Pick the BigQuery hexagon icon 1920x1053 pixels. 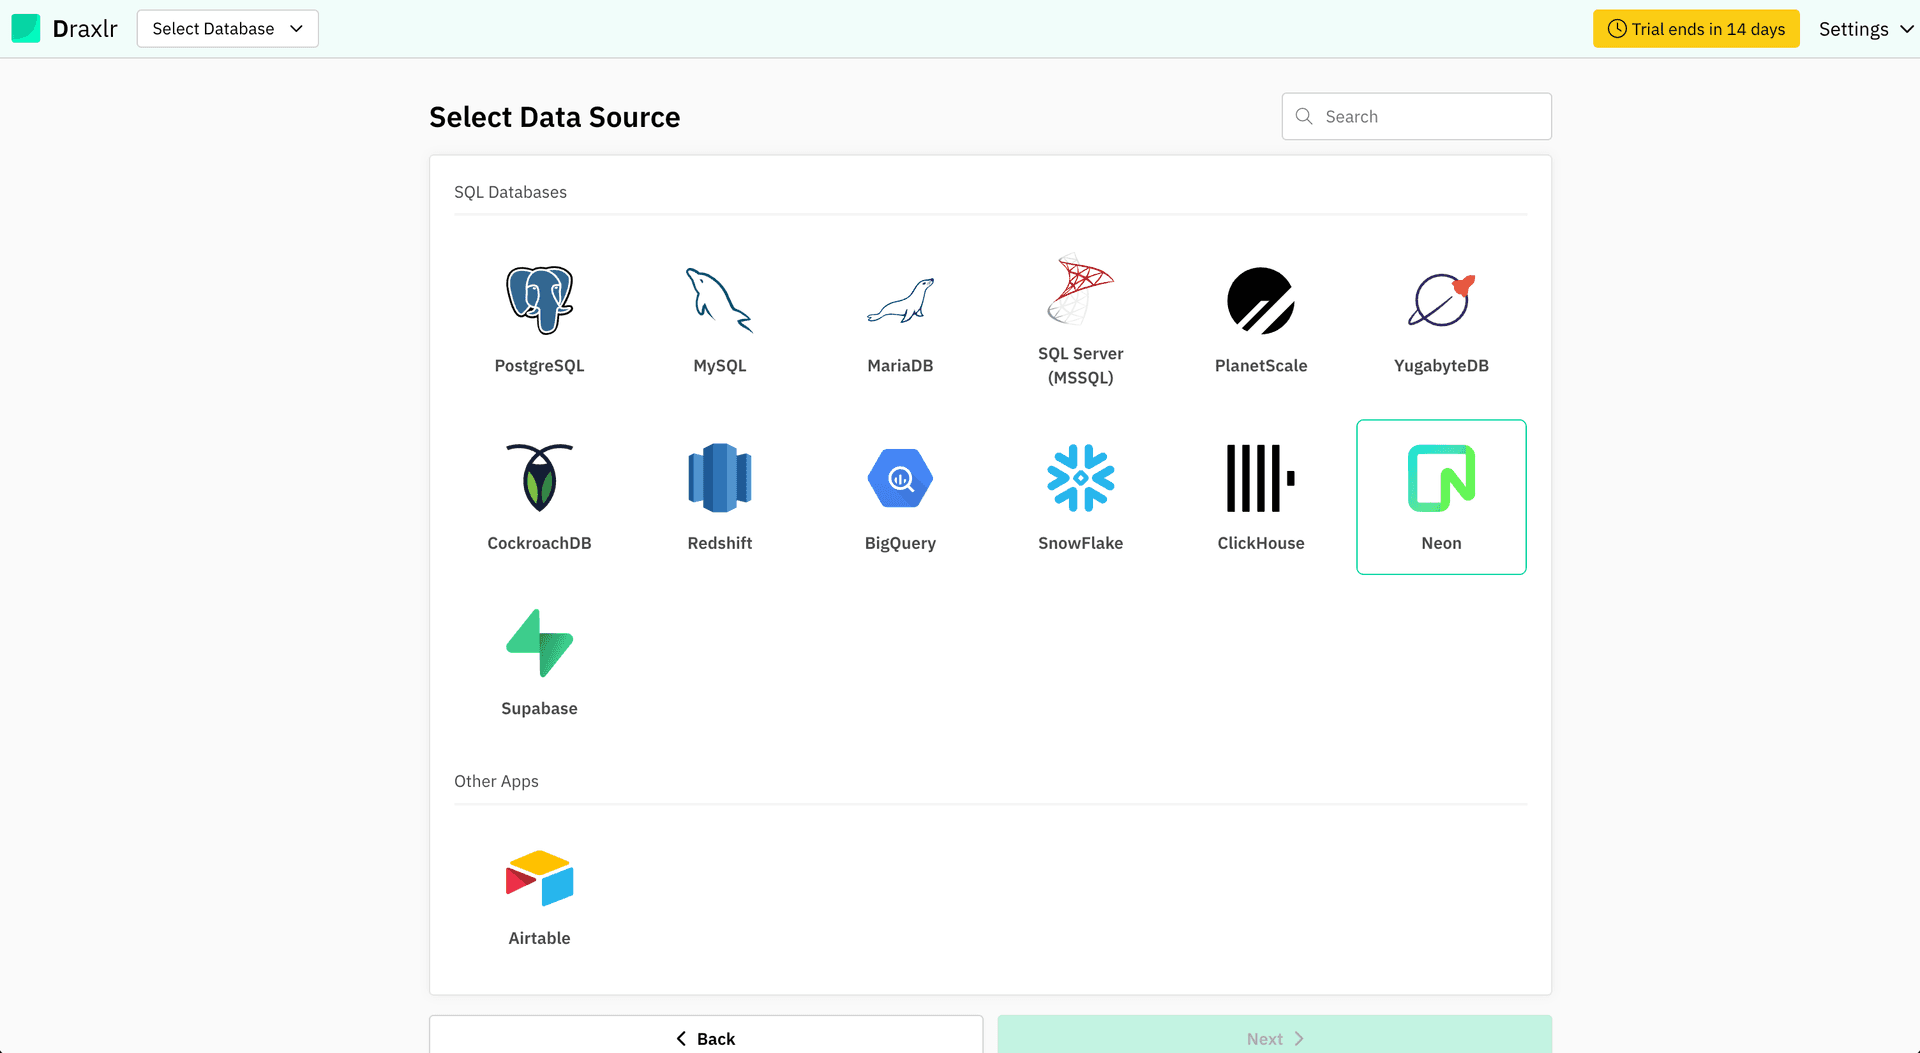click(x=899, y=477)
